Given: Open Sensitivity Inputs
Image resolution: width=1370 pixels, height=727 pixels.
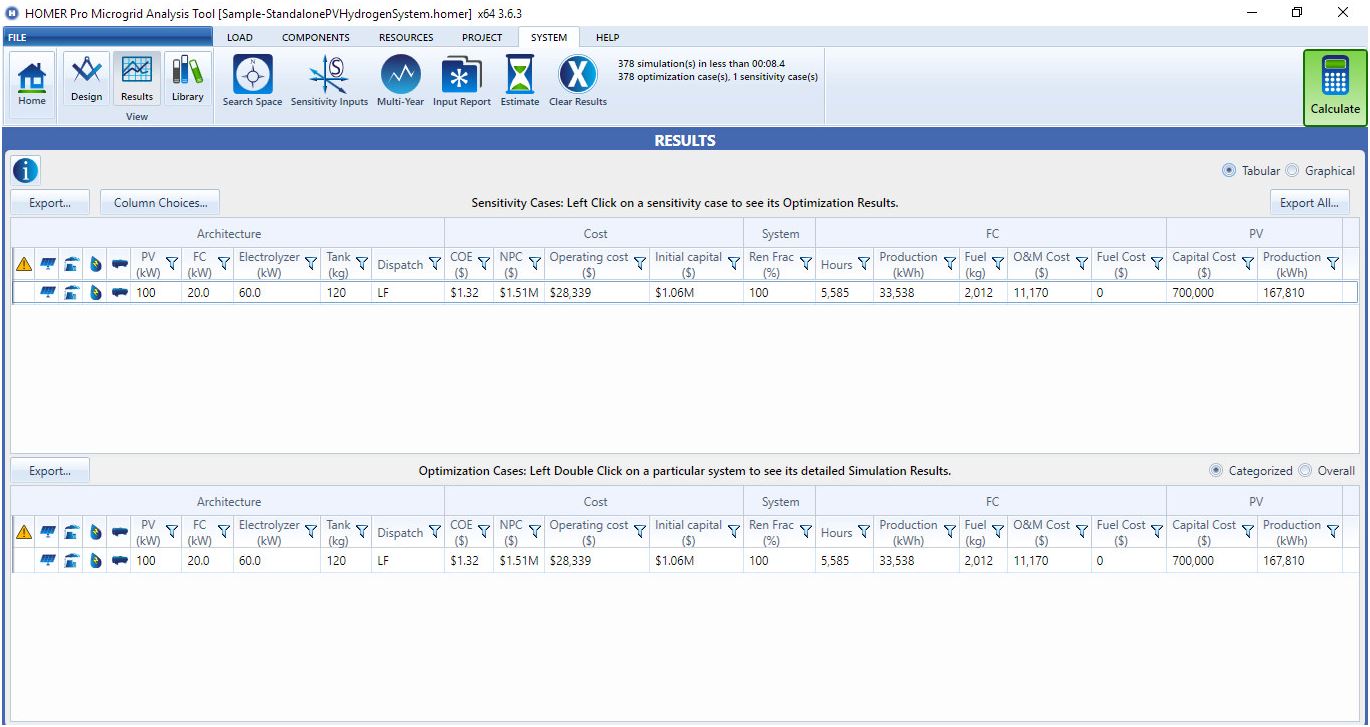Looking at the screenshot, I should pos(329,80).
